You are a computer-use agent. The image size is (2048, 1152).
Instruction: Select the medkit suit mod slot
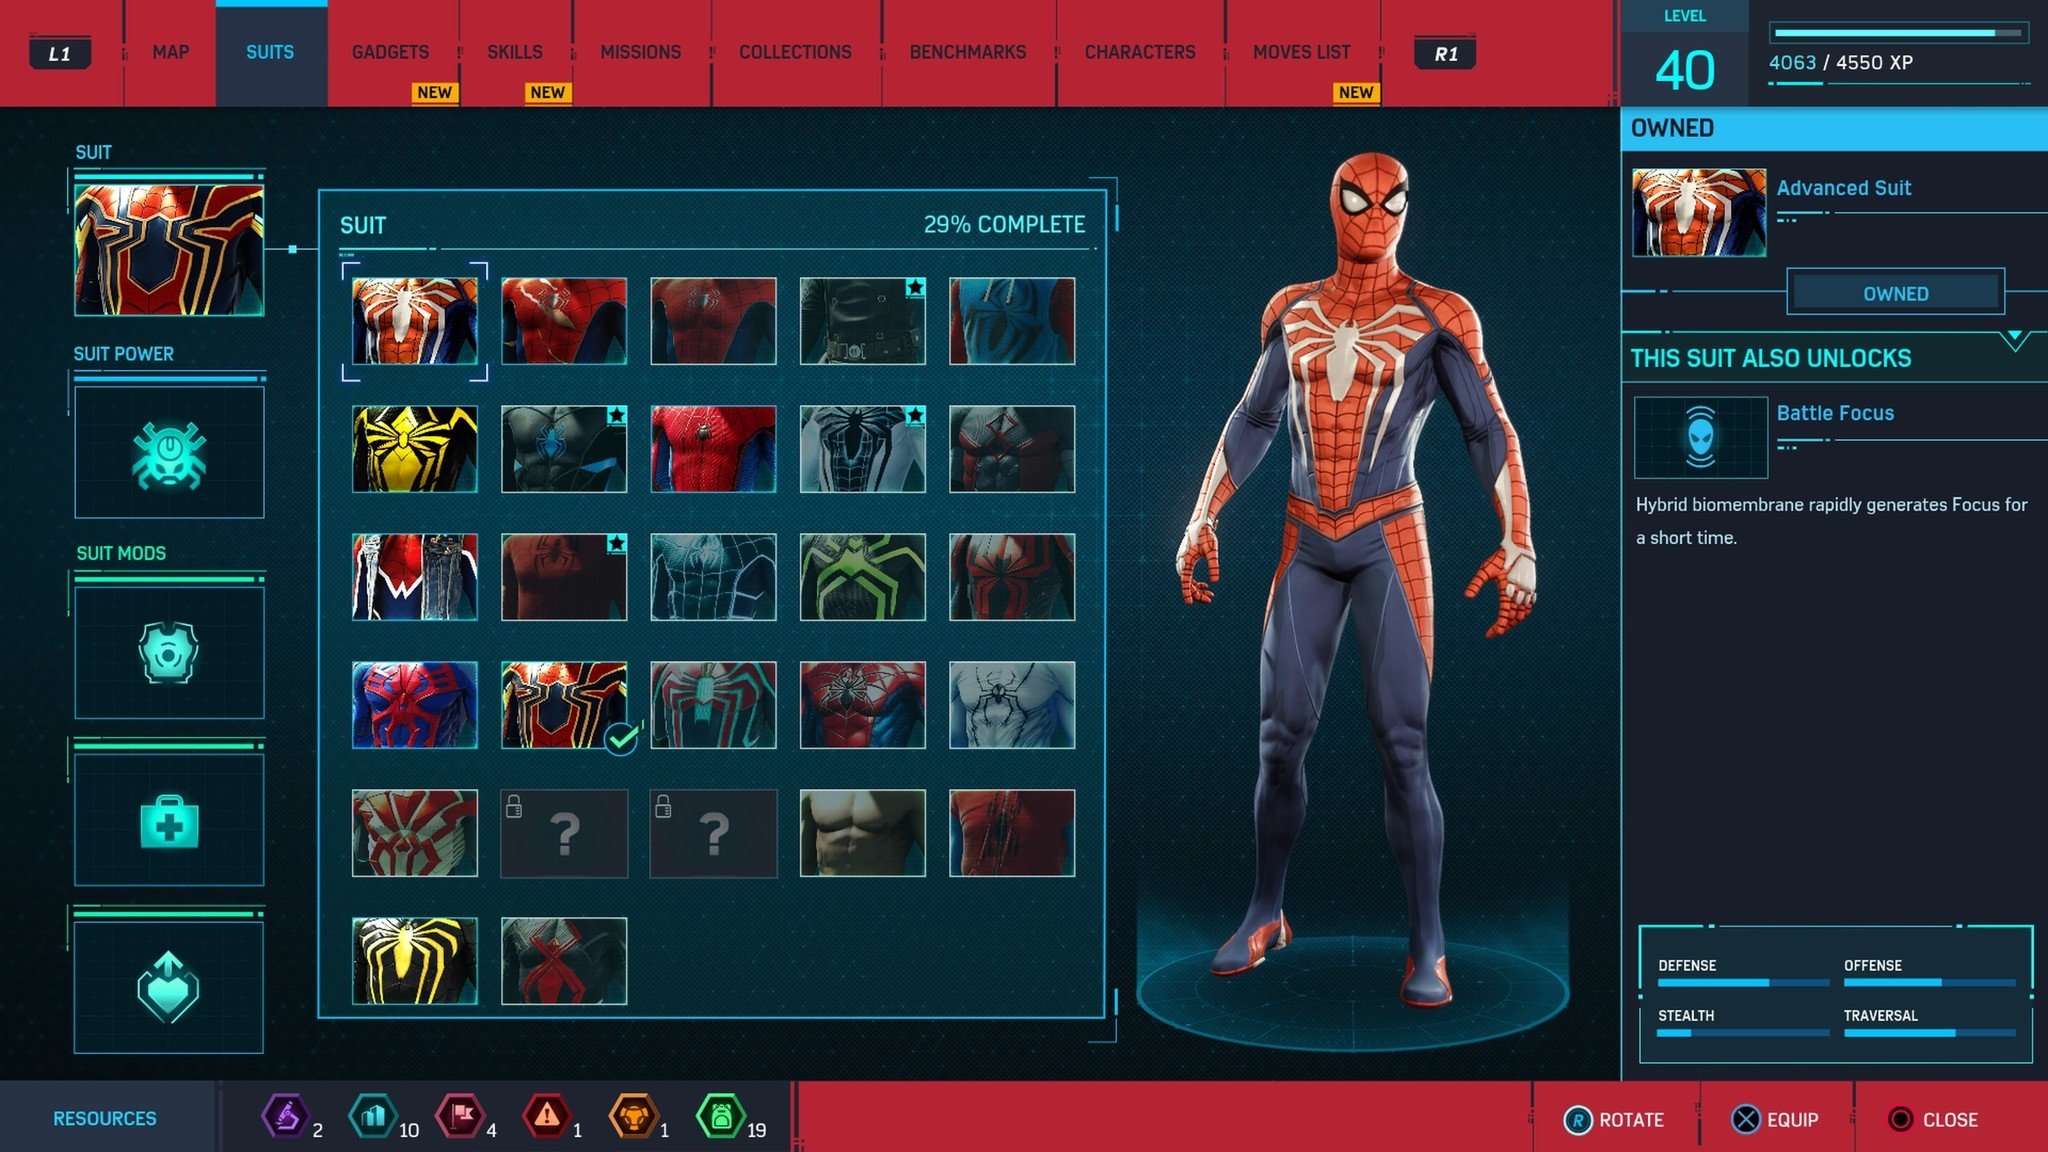[169, 820]
